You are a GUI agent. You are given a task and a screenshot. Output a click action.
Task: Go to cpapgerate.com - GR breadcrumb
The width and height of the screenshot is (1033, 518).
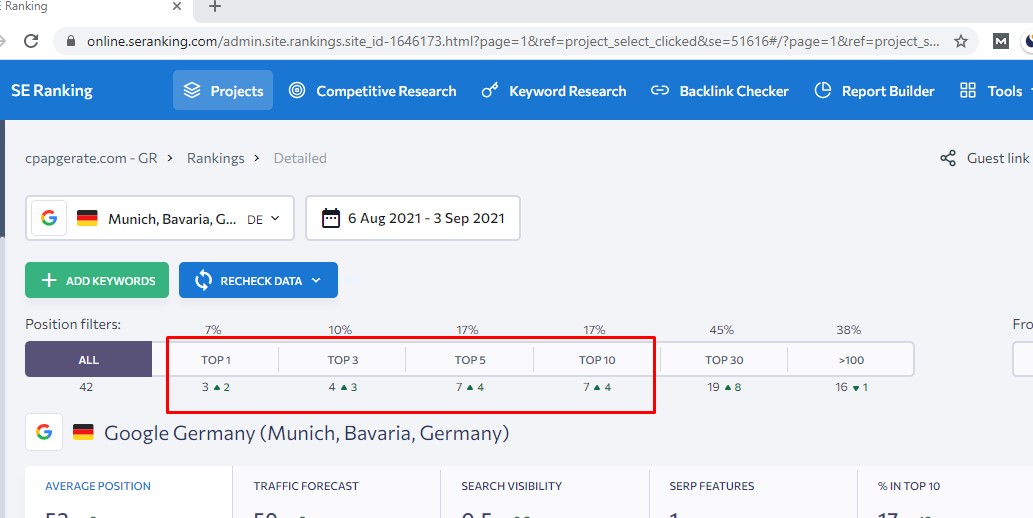[x=89, y=158]
